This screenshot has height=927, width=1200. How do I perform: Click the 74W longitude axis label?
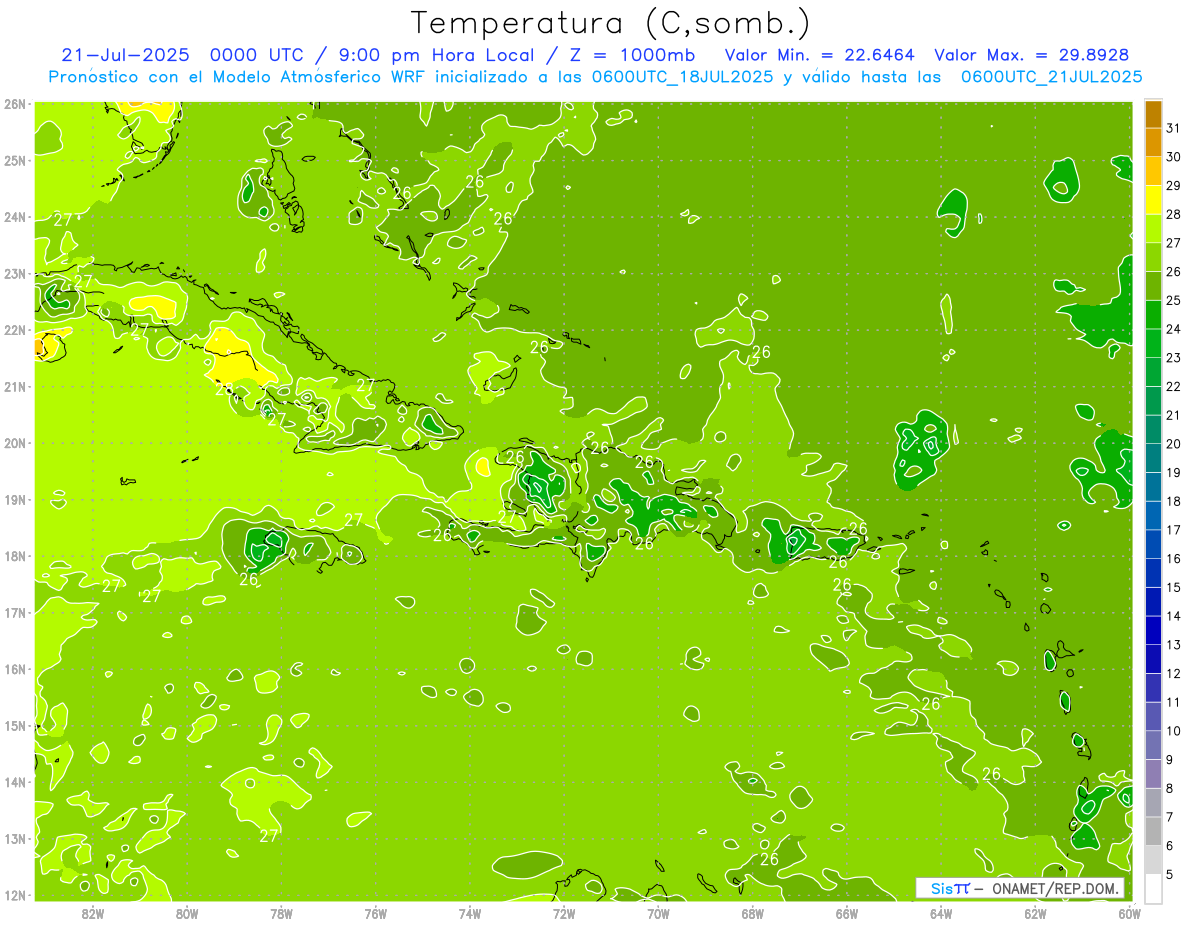point(470,913)
